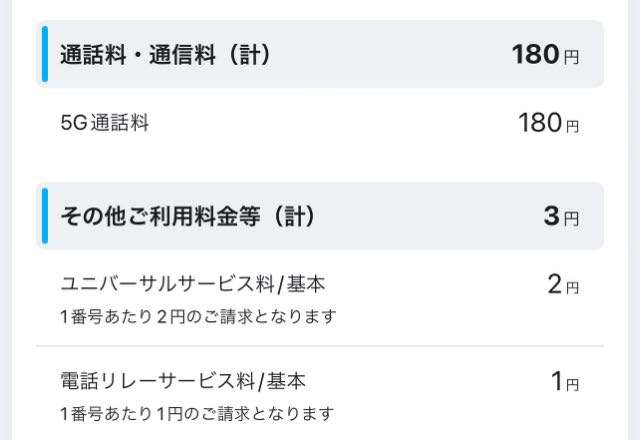Select the note 1番号あたり2円のご請求となります
640x440 pixels.
[198, 316]
